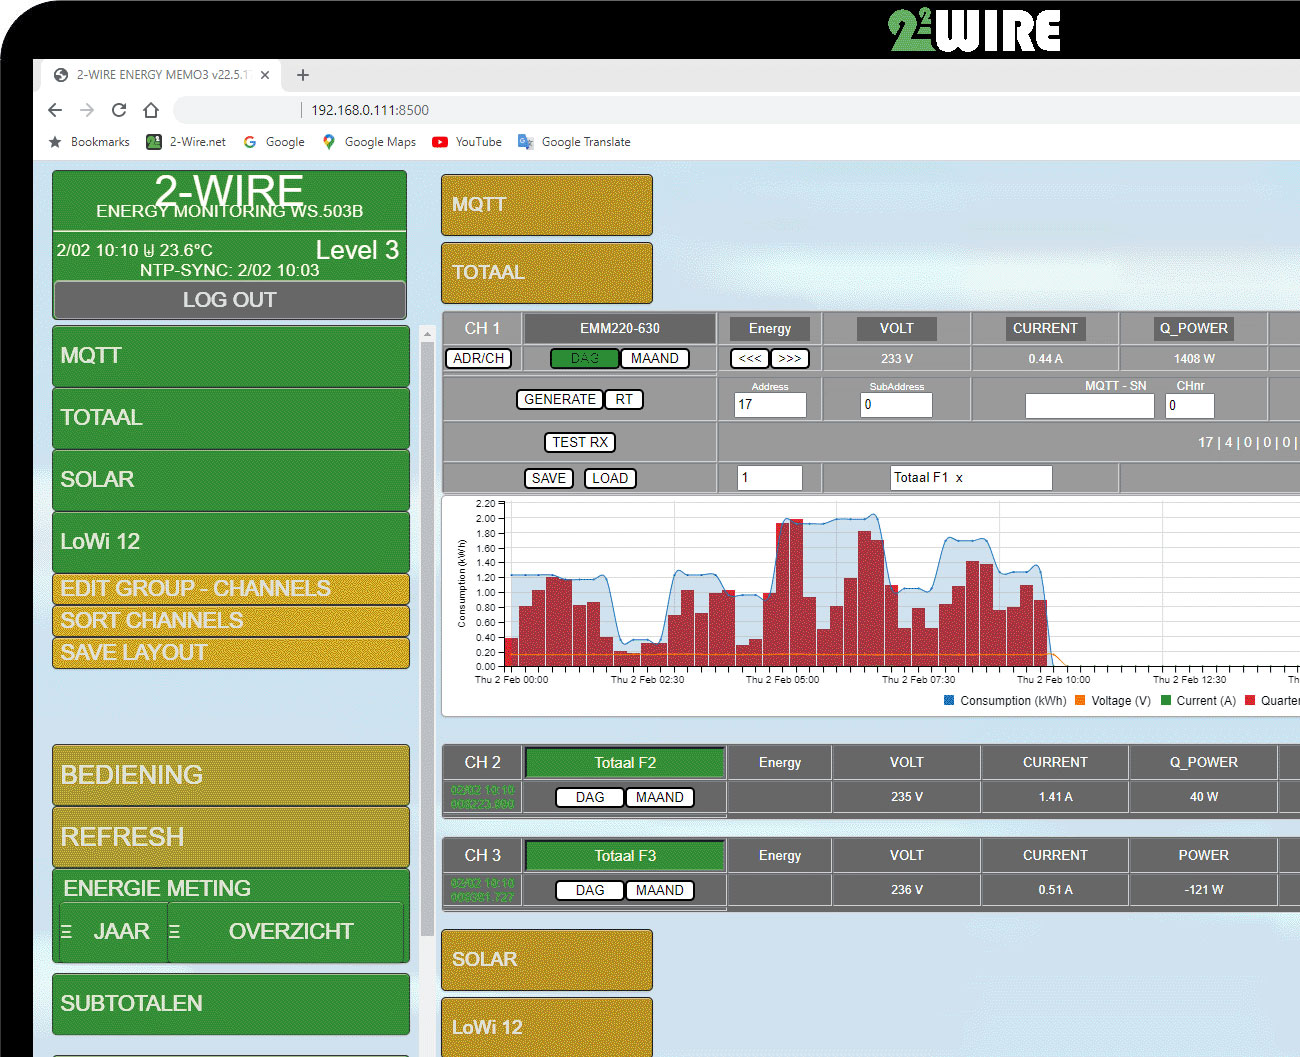Expand the LoWi 12 group header in main panel
This screenshot has width=1300, height=1057.
[x=547, y=1027]
